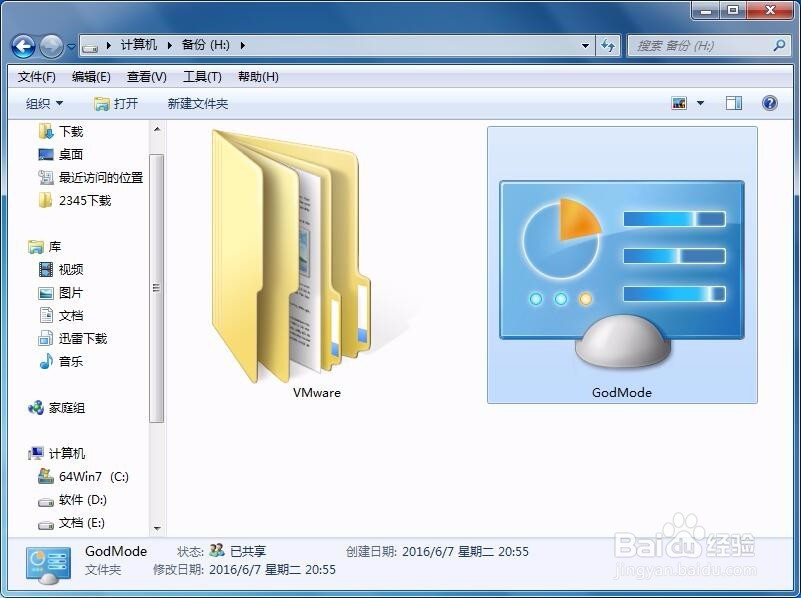The height and width of the screenshot is (598, 801).
Task: Click the Help question mark icon
Action: 768,102
